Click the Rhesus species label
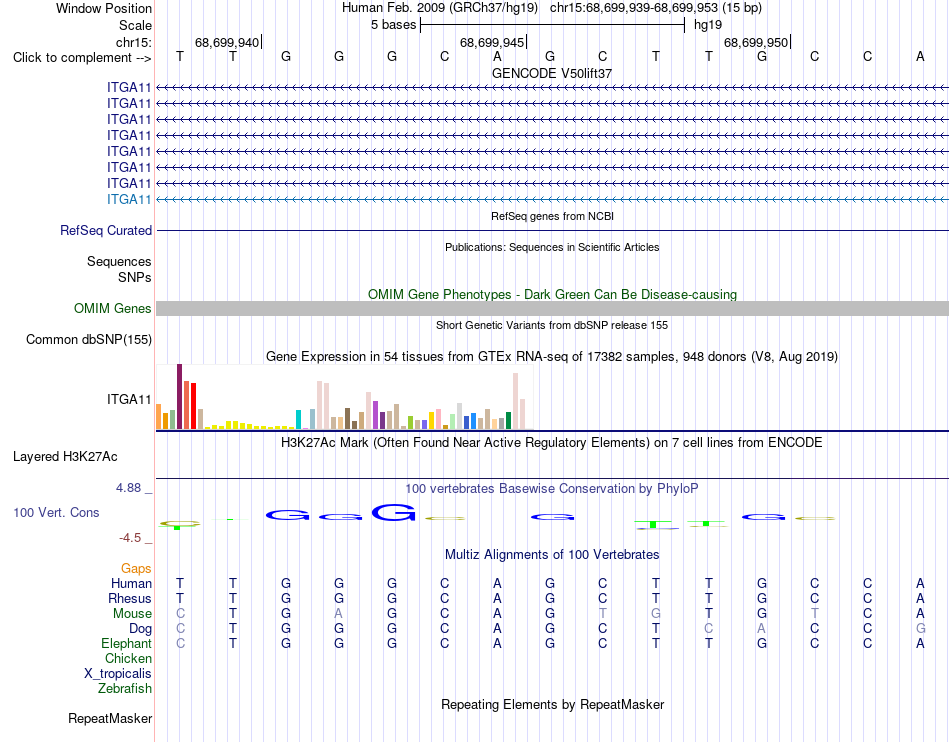Screen dimensions: 950x742 [130, 598]
